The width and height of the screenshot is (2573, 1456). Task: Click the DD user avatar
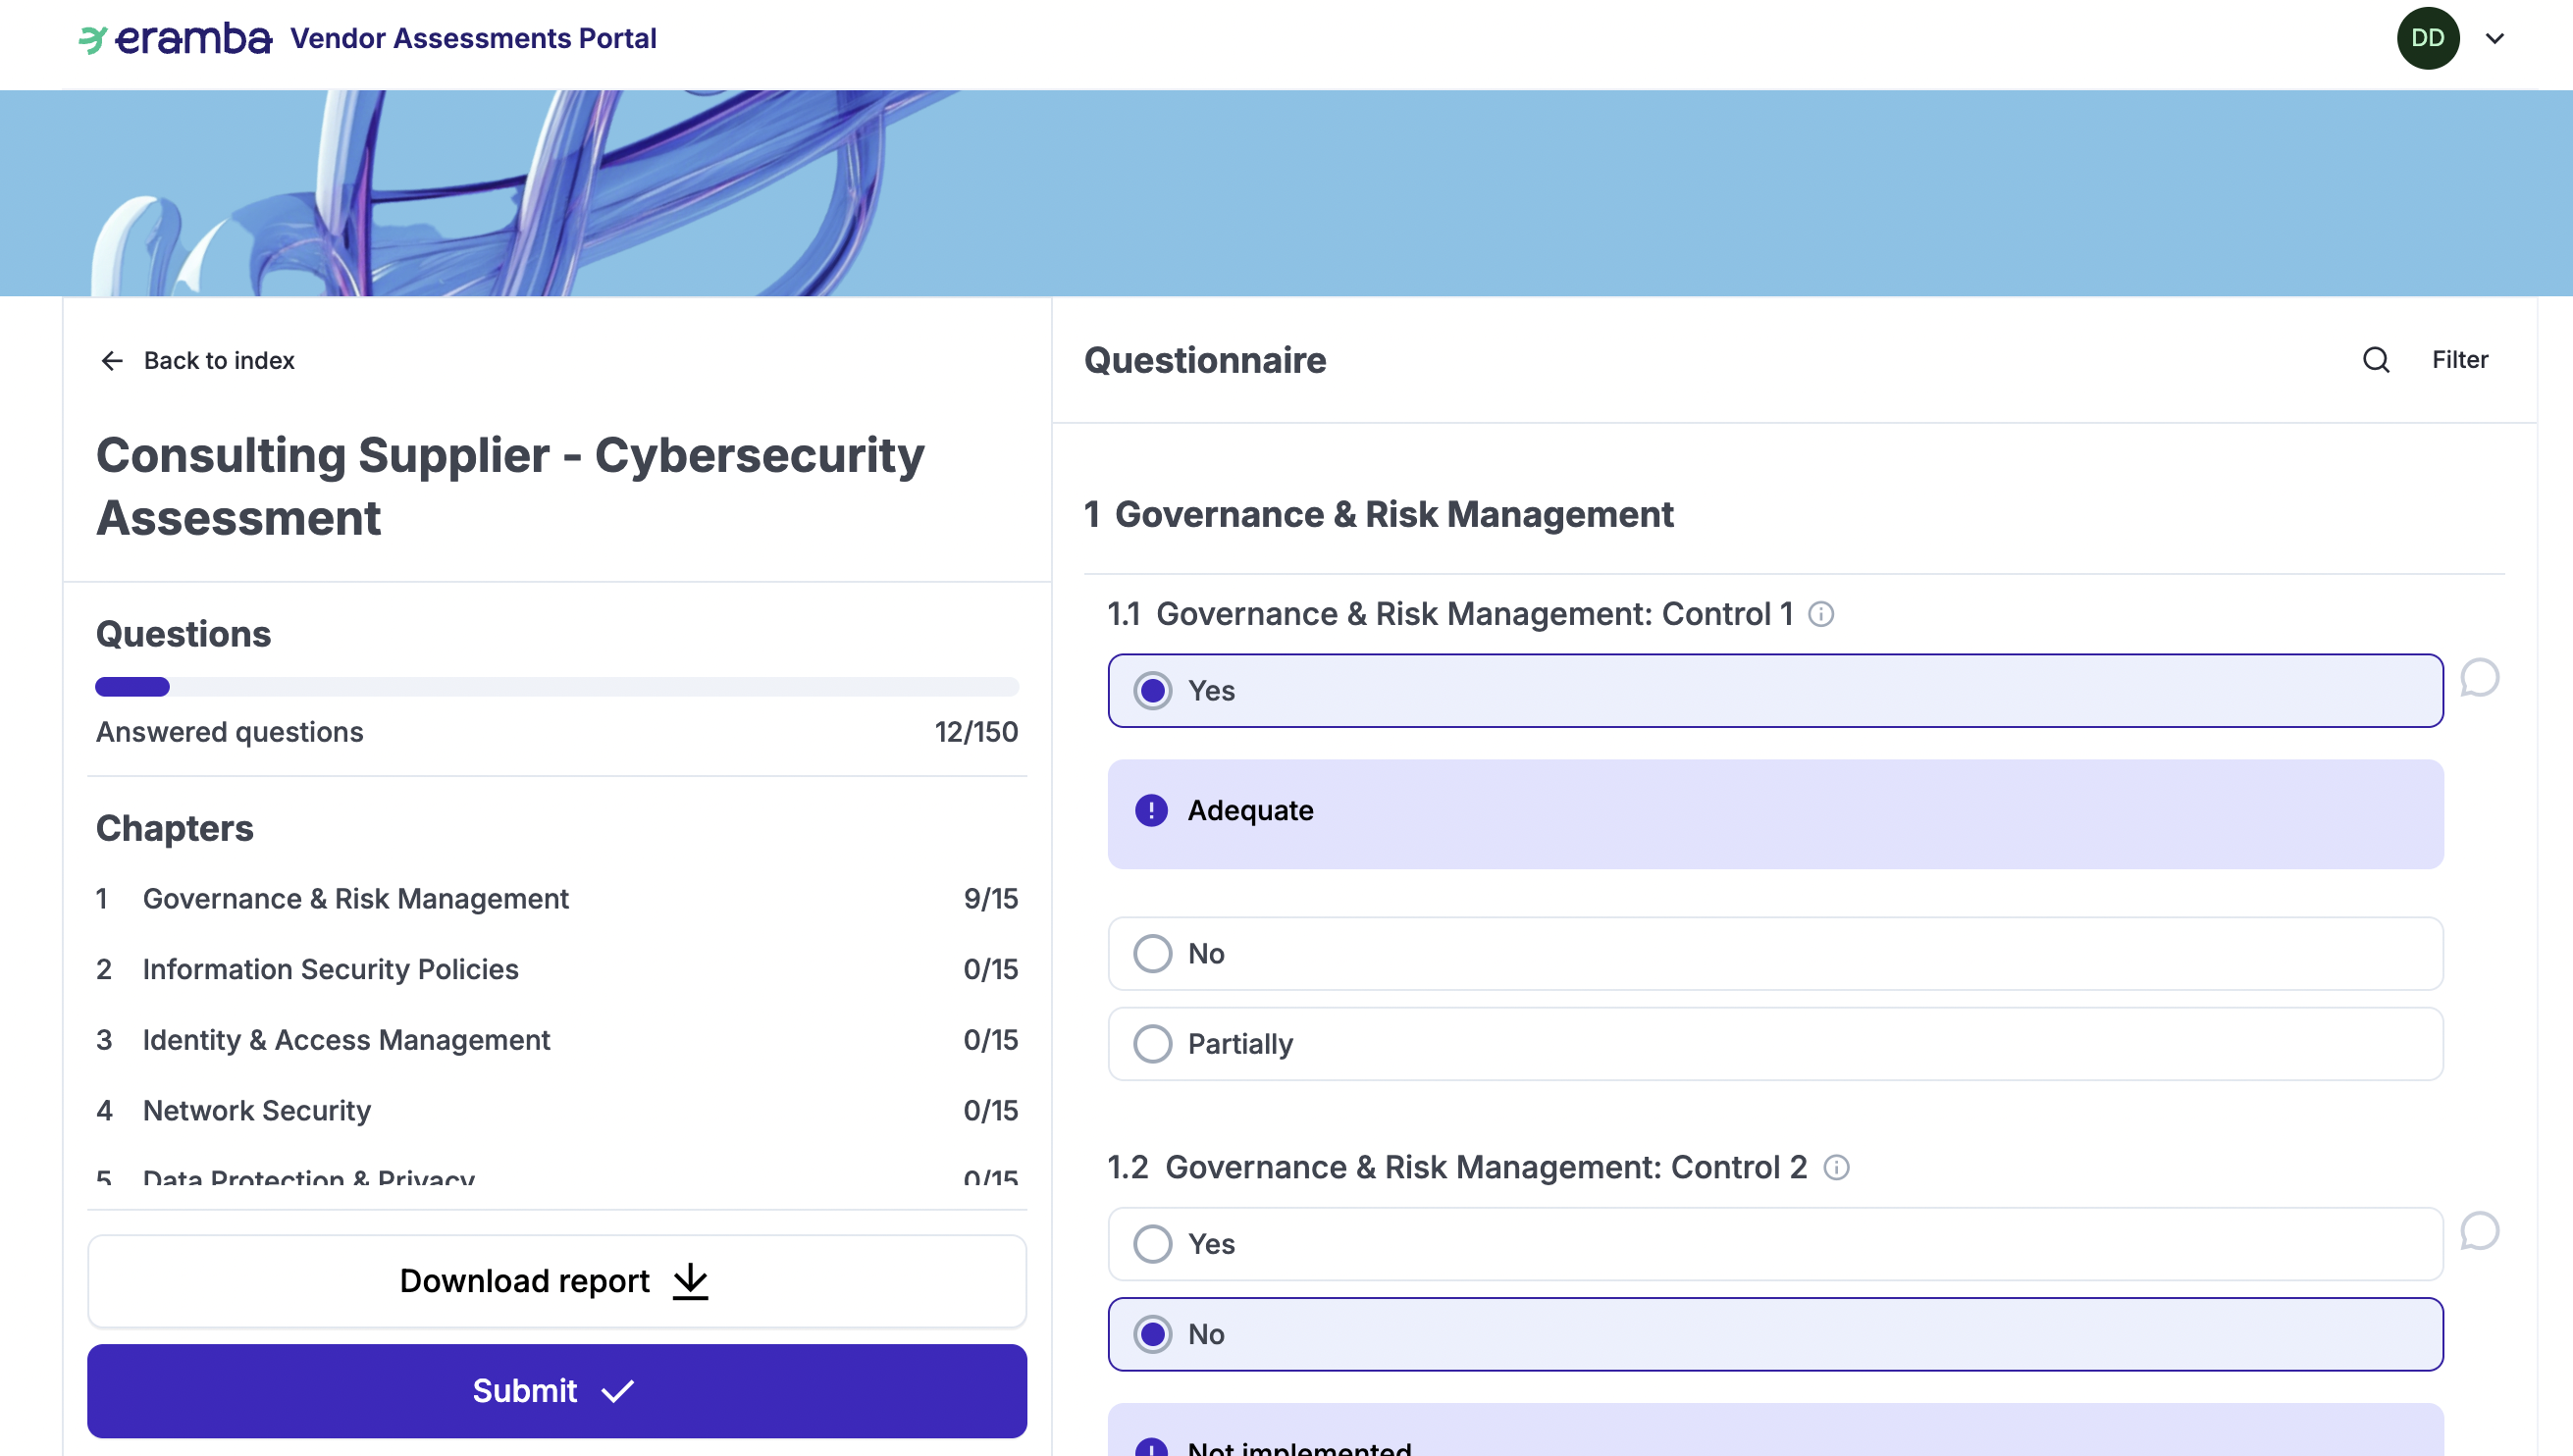tap(2427, 39)
